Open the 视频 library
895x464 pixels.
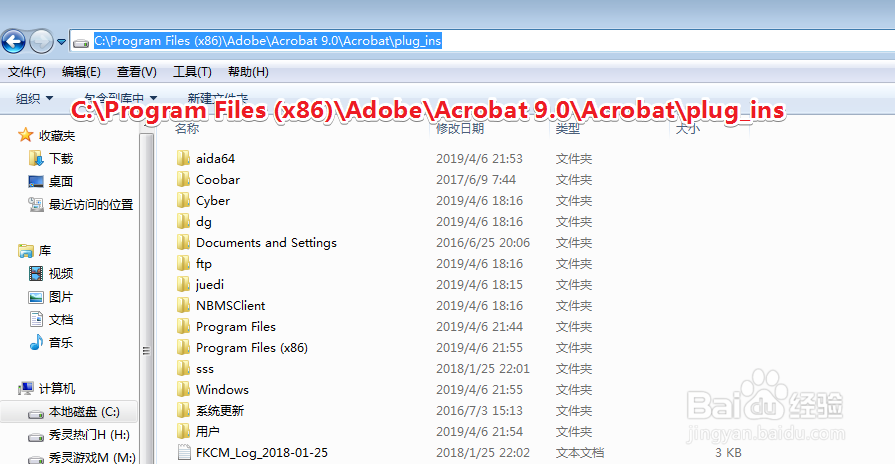61,274
